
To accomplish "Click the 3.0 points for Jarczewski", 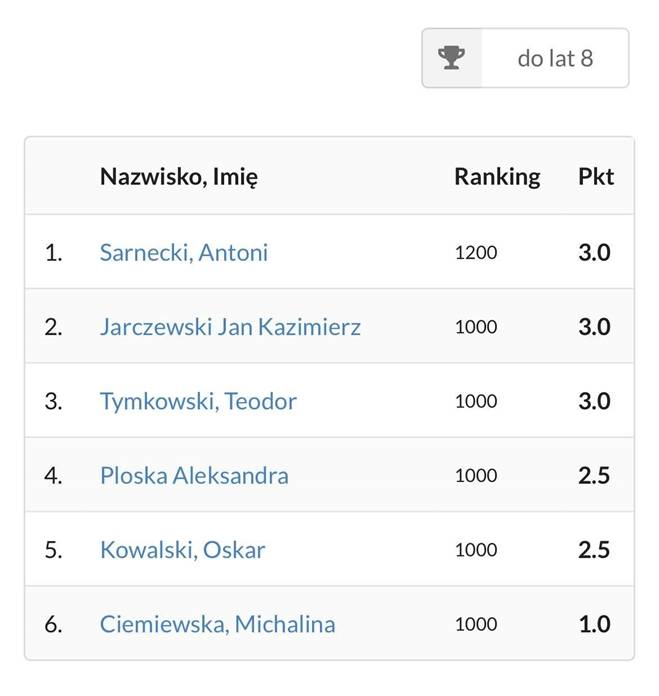I will point(594,327).
